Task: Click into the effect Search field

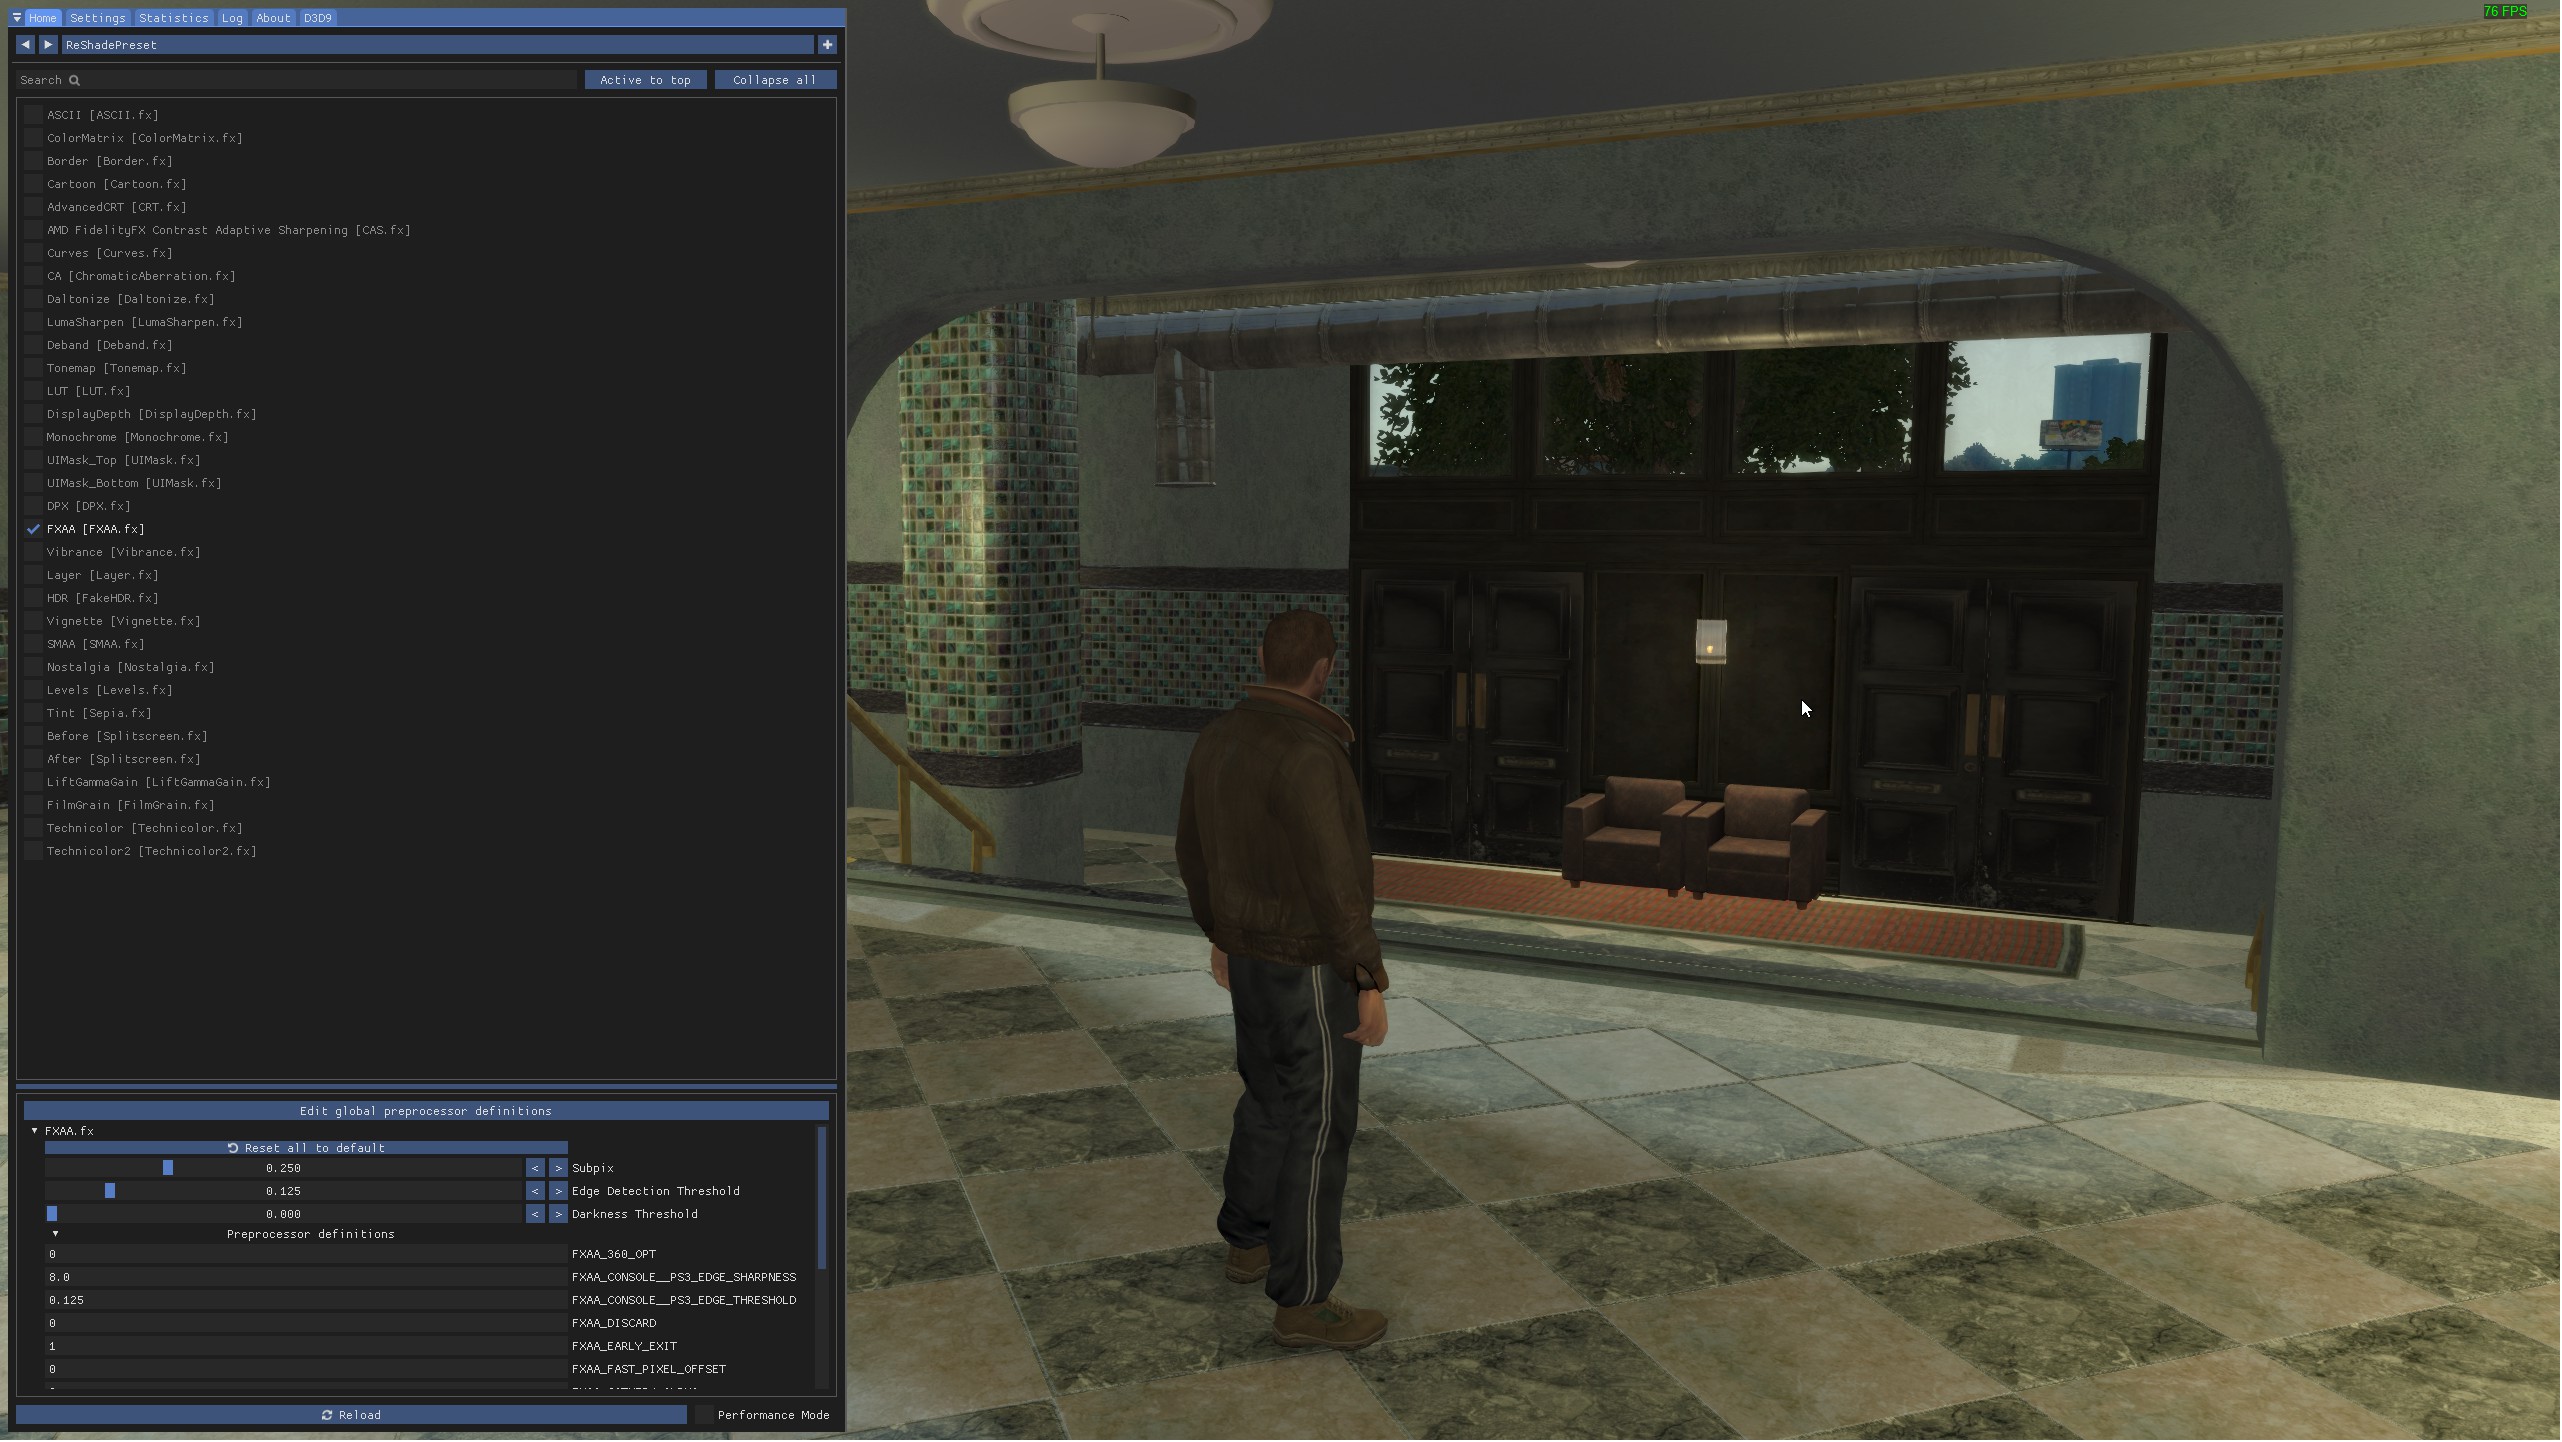Action: [300, 80]
